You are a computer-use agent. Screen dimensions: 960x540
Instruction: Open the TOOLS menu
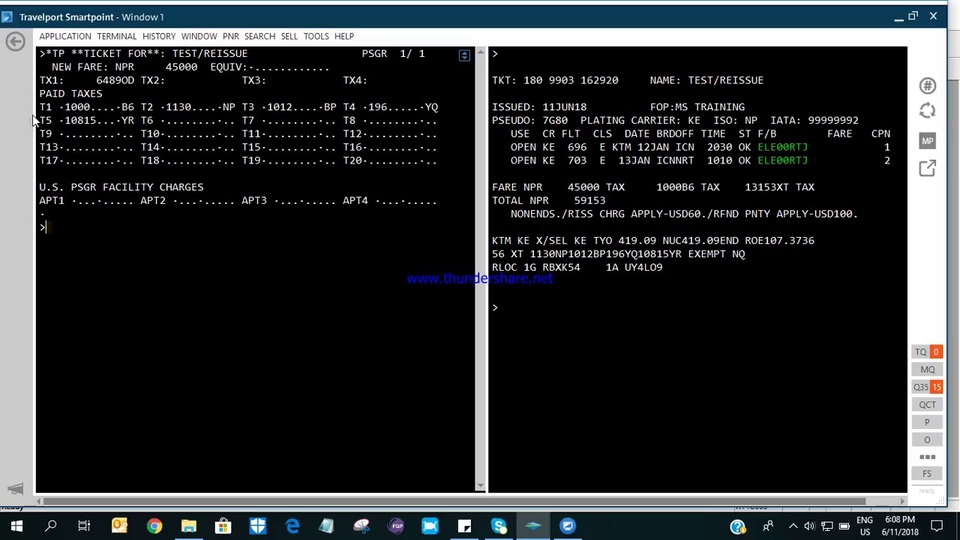click(316, 36)
